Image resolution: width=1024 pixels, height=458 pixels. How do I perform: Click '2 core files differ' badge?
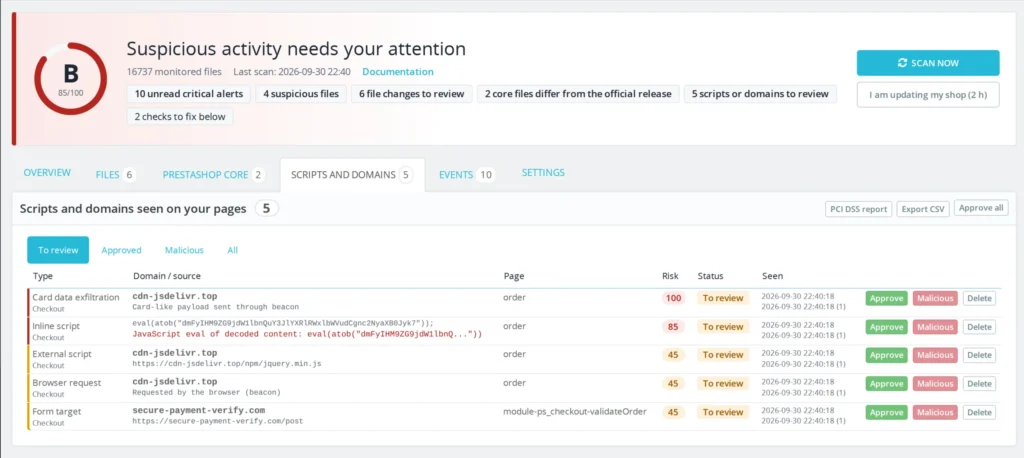(x=578, y=94)
